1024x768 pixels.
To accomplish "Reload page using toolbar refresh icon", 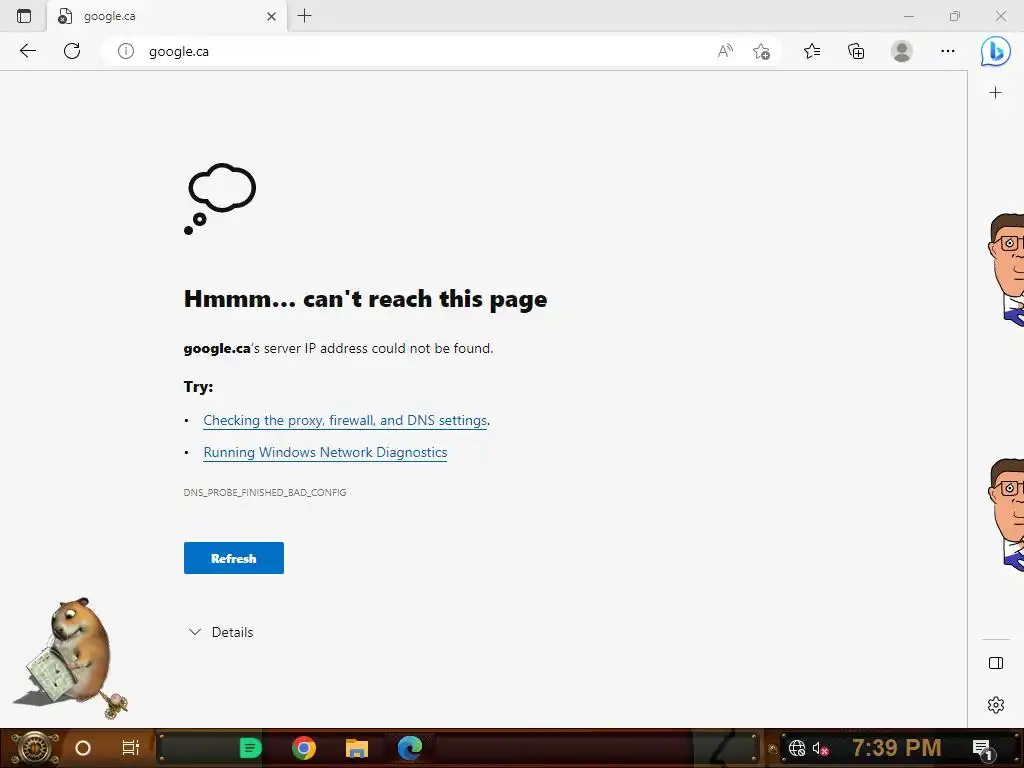I will pyautogui.click(x=72, y=51).
